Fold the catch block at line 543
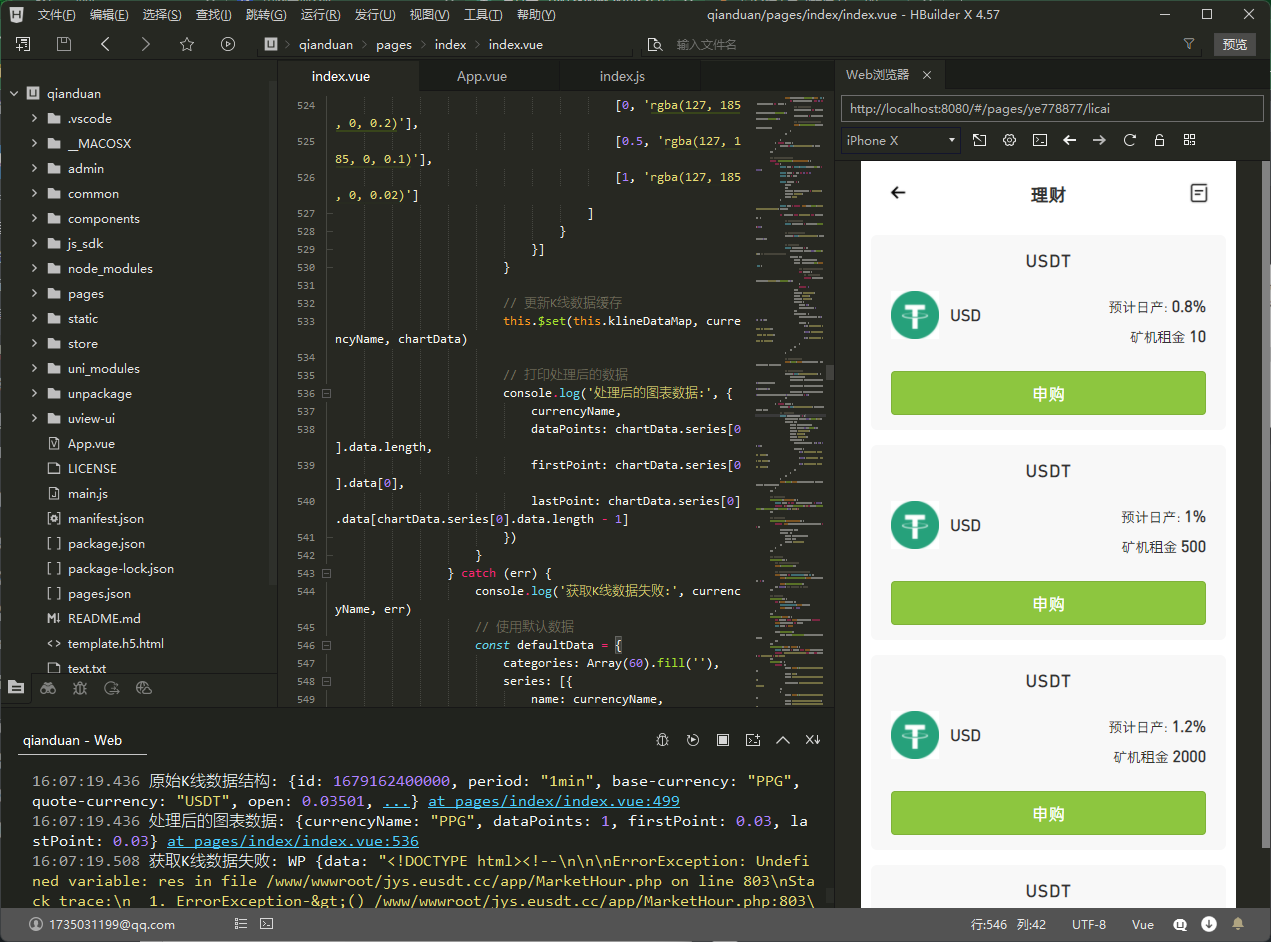 point(326,574)
